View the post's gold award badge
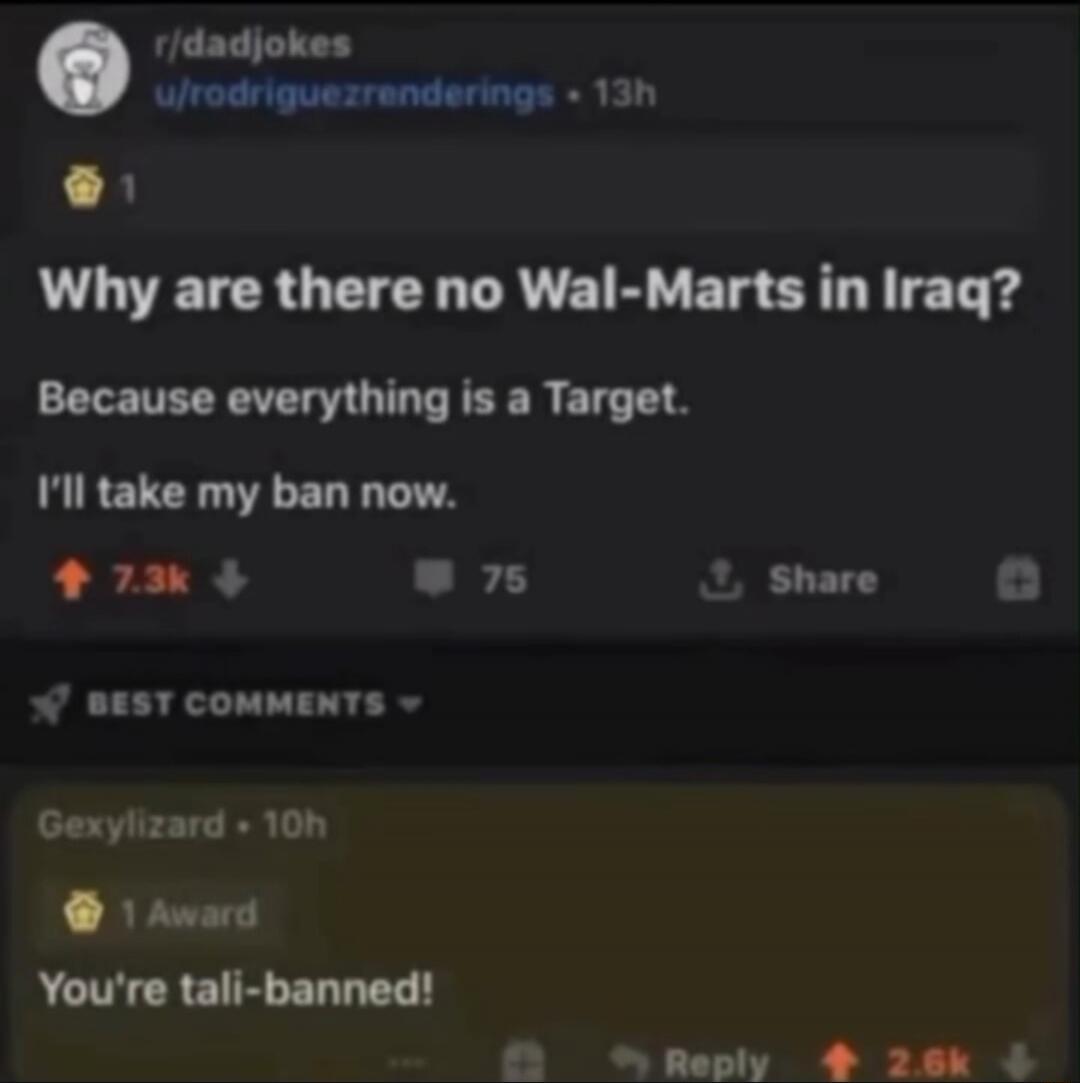 tap(84, 188)
